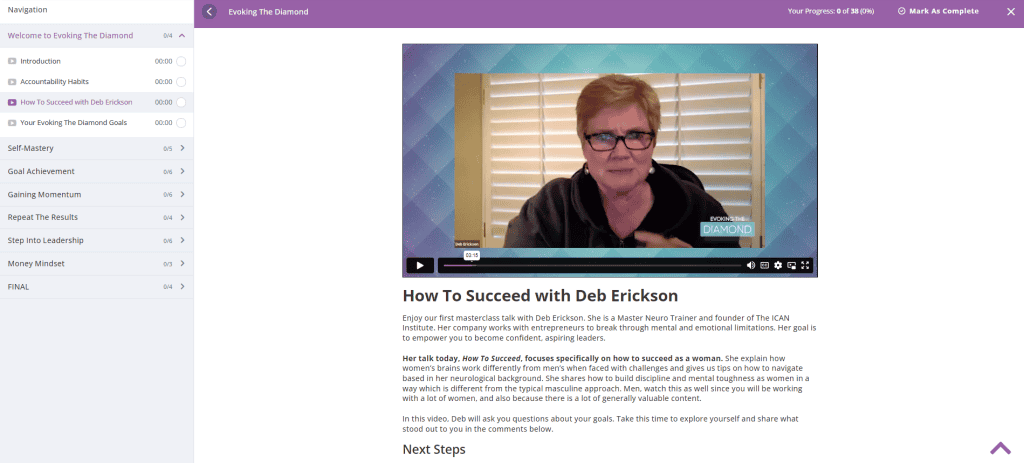Seek along the video progress bar
This screenshot has height=463, width=1024.
(590, 265)
